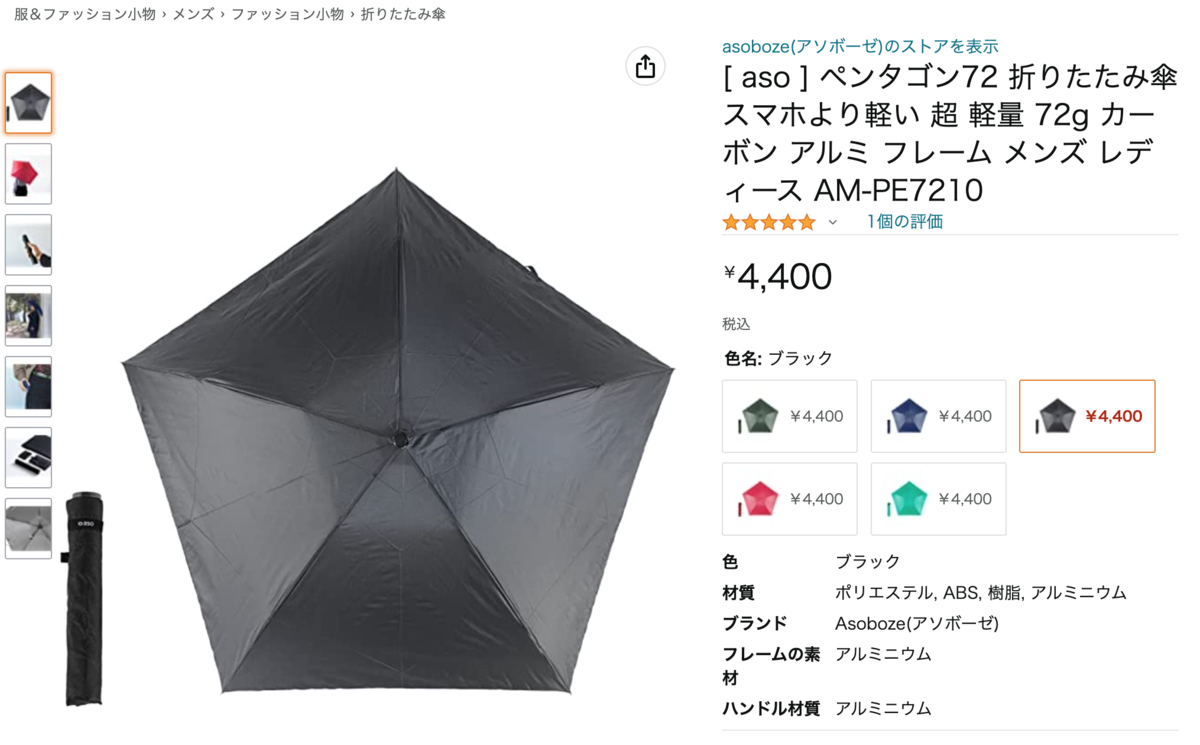Choose the pink umbrella color option

tap(789, 499)
